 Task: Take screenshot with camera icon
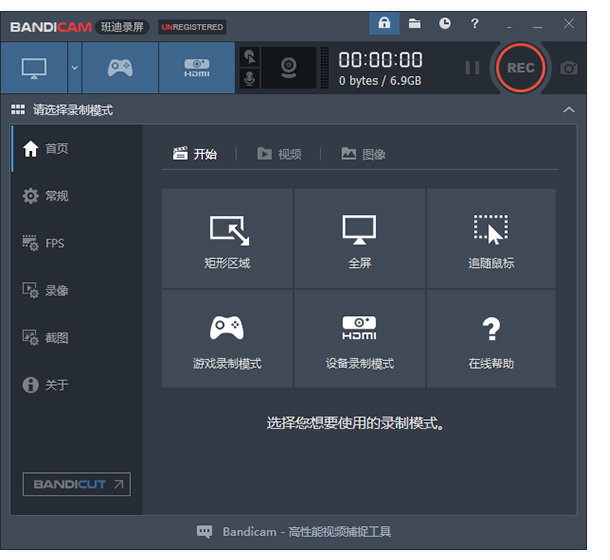(569, 68)
